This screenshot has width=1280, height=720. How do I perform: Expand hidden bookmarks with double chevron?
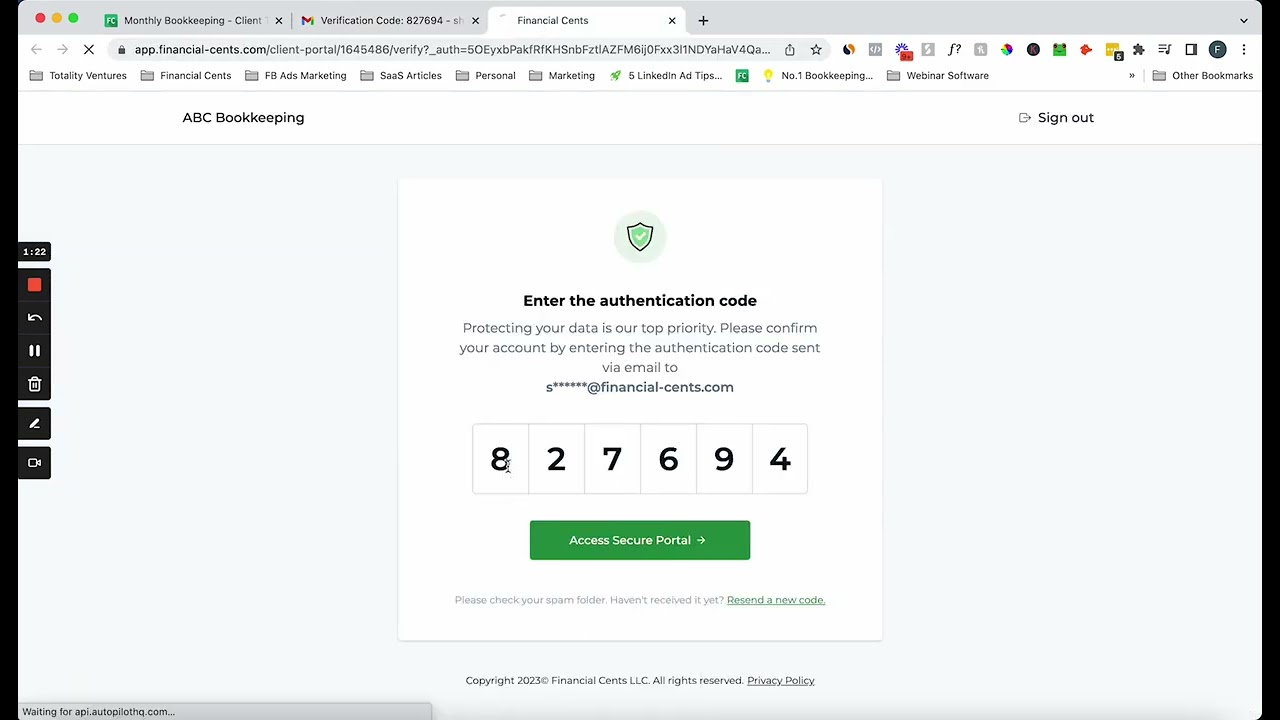1132,76
